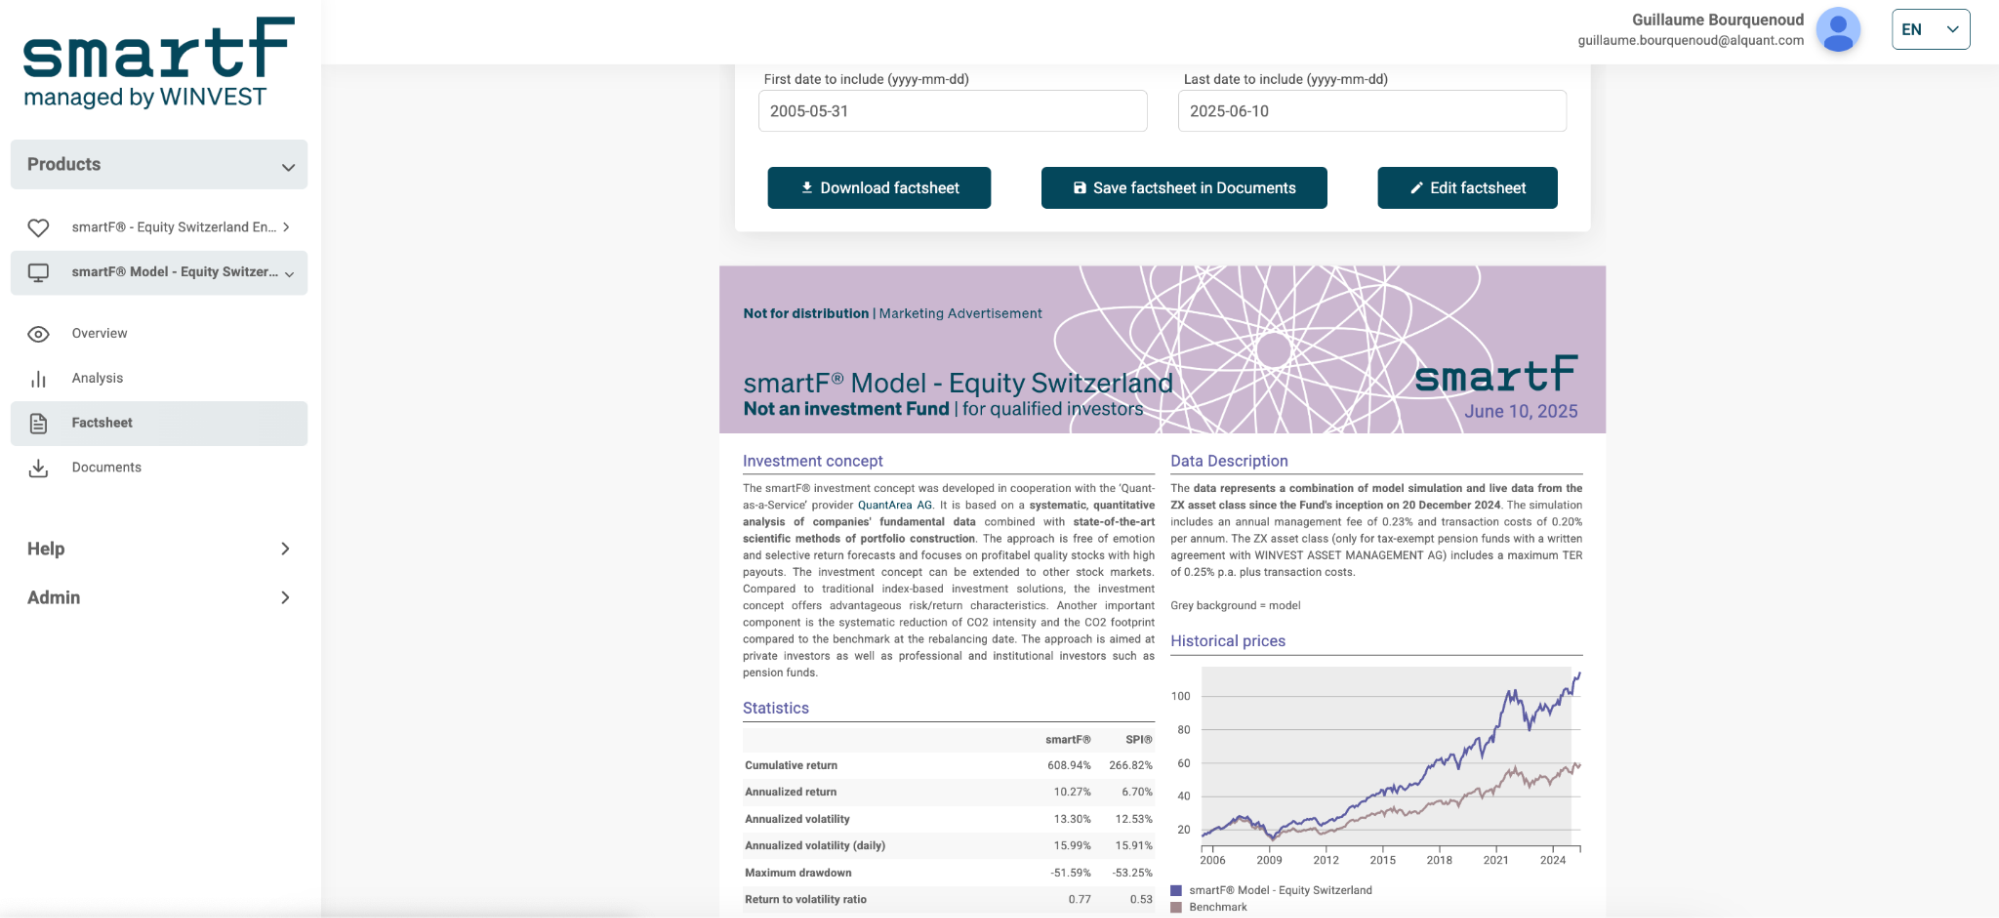Click the Maximum drawdown row label
Screen dimensions: 1999x918
(x=798, y=873)
